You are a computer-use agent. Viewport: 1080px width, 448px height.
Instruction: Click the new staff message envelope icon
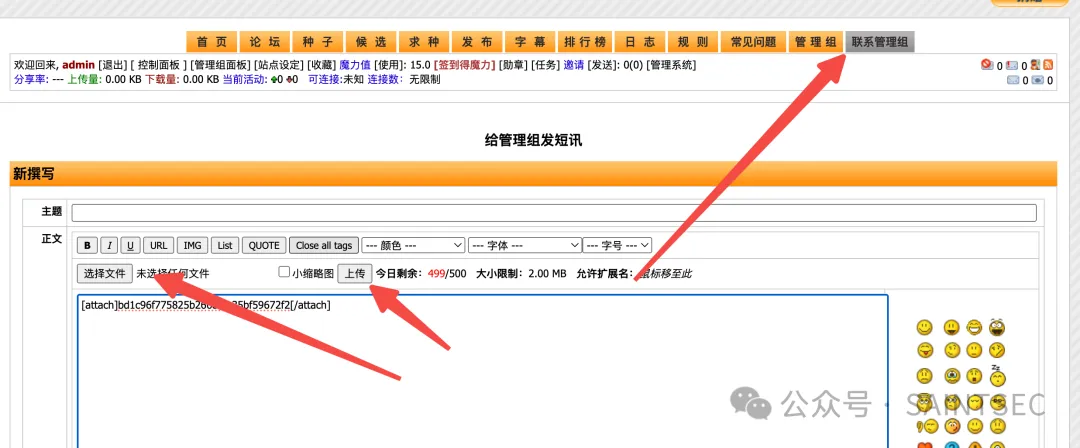pos(1012,65)
